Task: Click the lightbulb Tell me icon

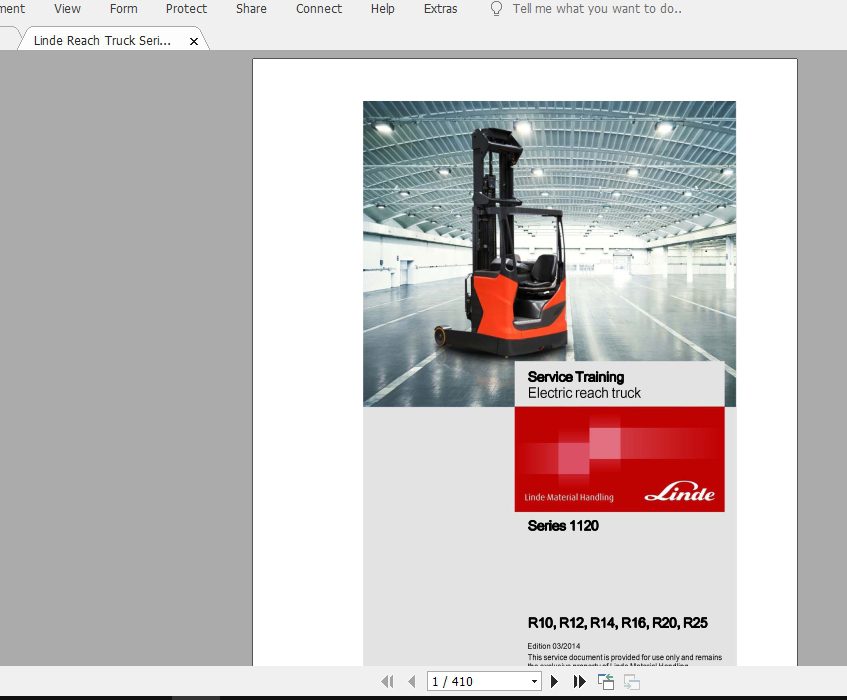Action: pos(496,9)
